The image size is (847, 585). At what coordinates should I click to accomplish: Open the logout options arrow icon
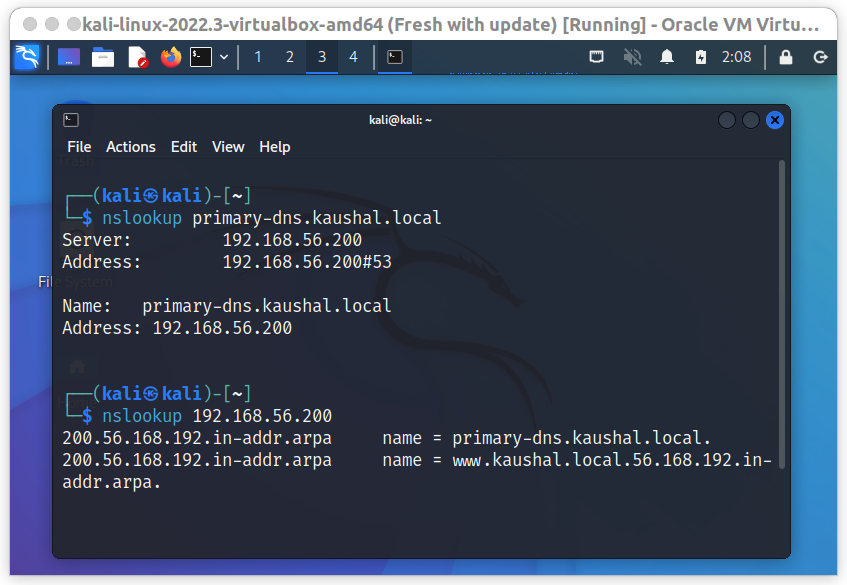[821, 57]
